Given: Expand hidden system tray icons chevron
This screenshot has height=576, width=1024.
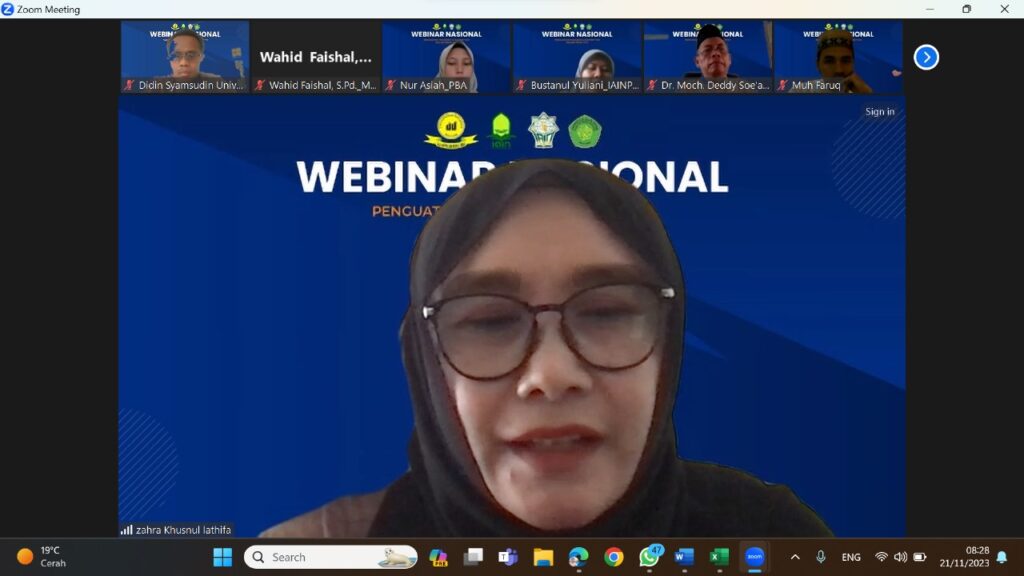Looking at the screenshot, I should point(795,557).
